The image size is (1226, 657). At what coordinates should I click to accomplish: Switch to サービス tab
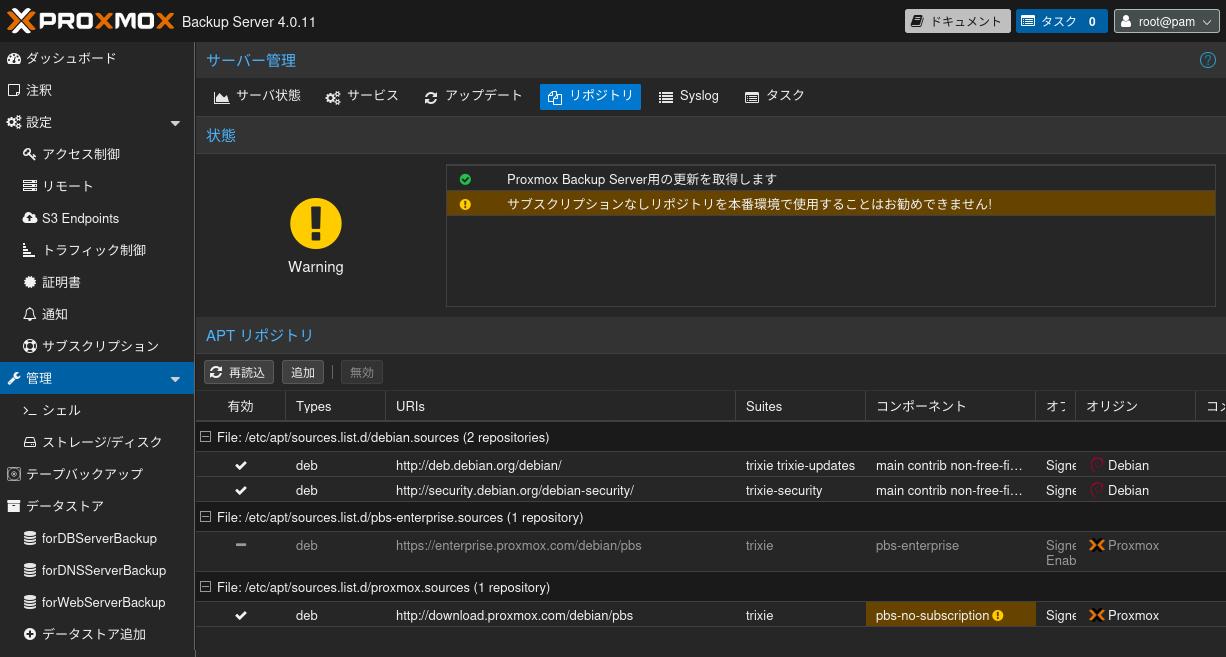(361, 96)
